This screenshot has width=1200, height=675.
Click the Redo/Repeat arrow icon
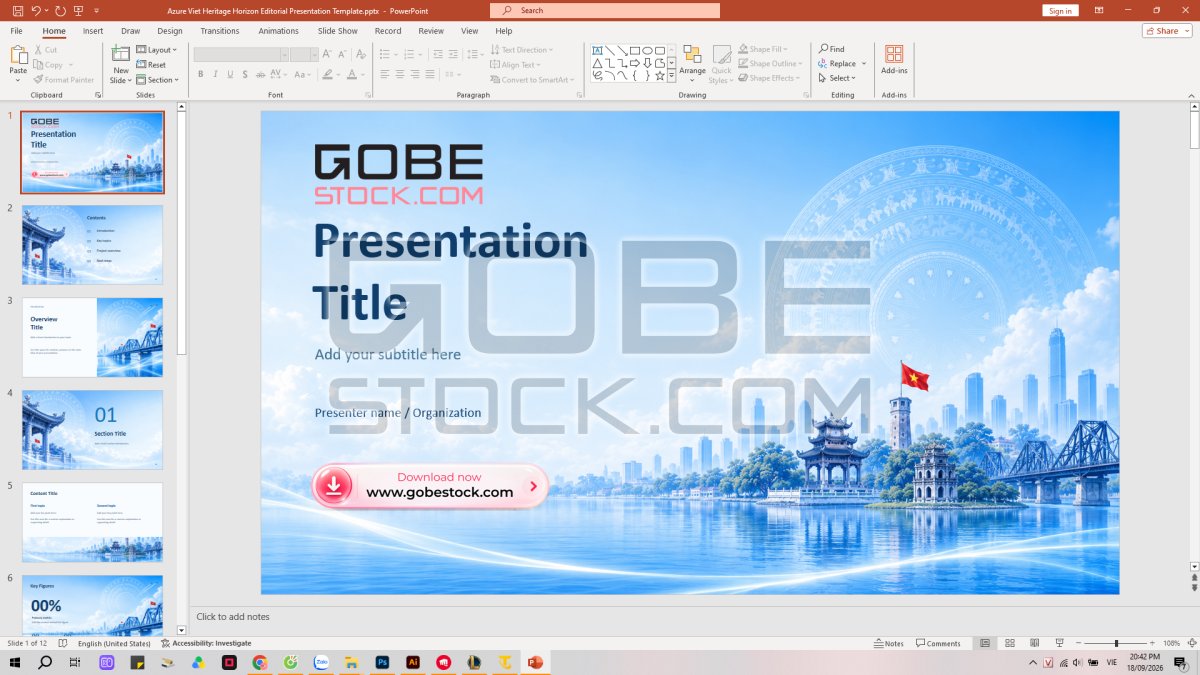(x=61, y=10)
